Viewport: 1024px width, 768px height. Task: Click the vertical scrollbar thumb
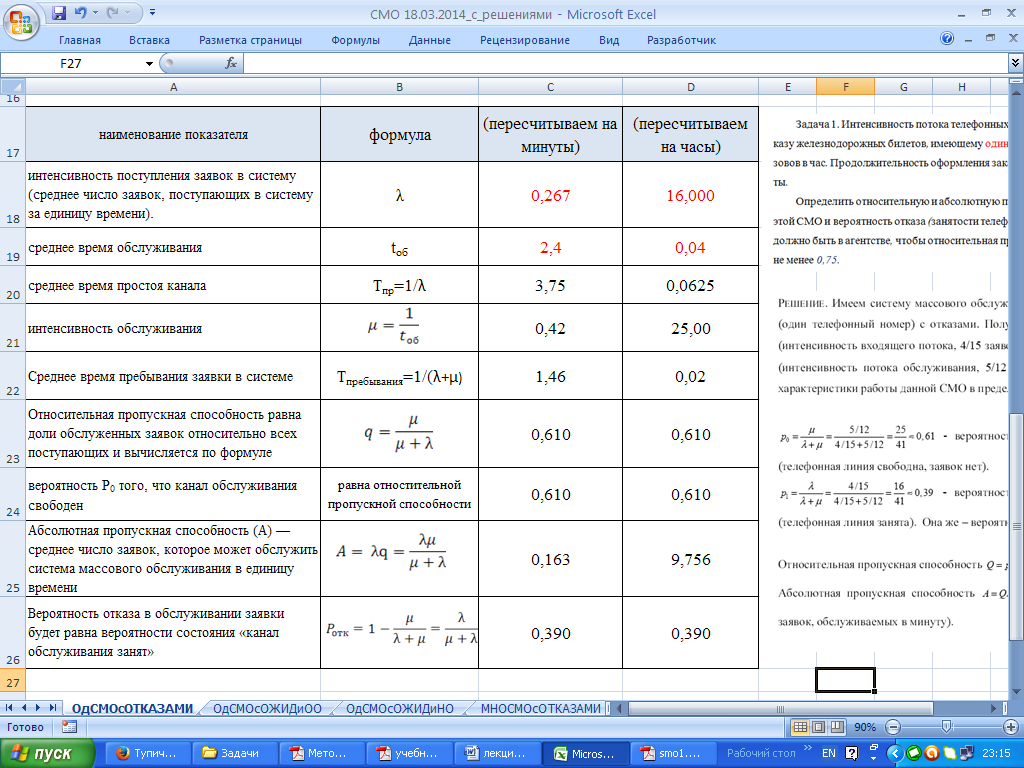pos(1016,526)
